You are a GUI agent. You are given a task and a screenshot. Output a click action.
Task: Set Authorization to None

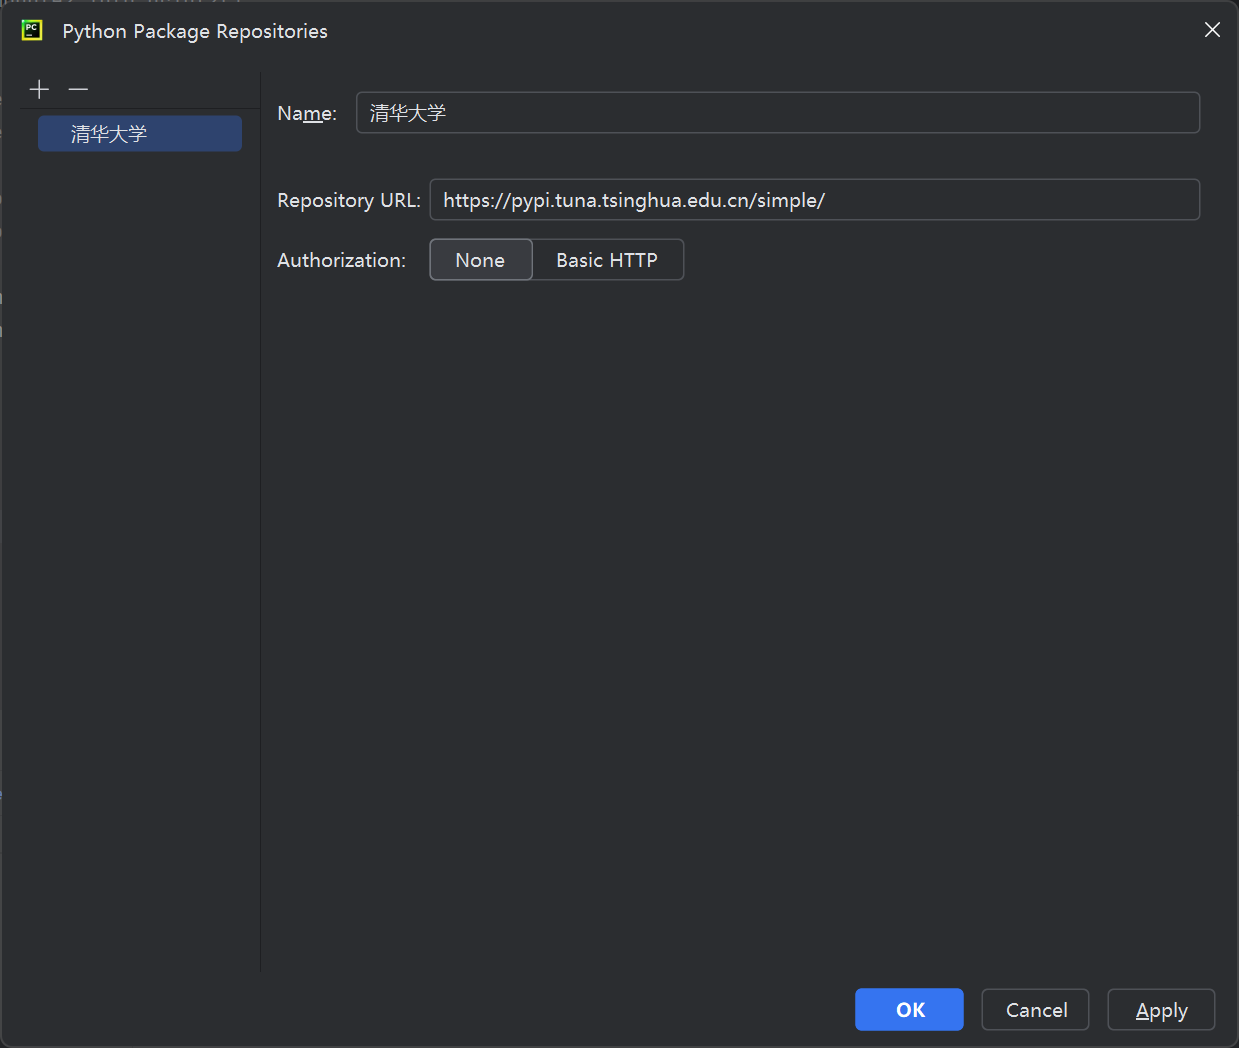[480, 260]
